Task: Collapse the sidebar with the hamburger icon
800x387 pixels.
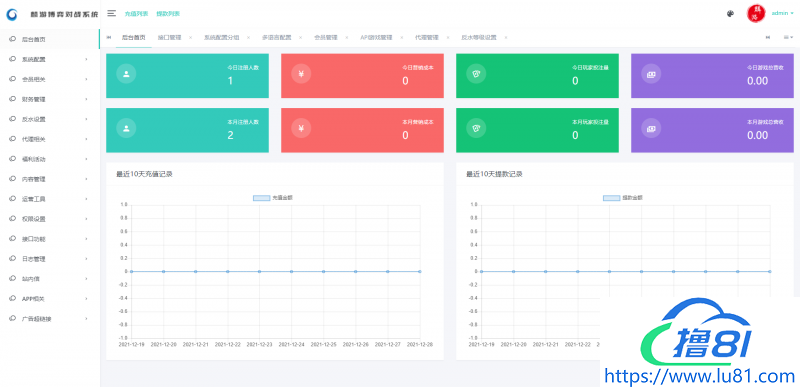Action: (112, 13)
